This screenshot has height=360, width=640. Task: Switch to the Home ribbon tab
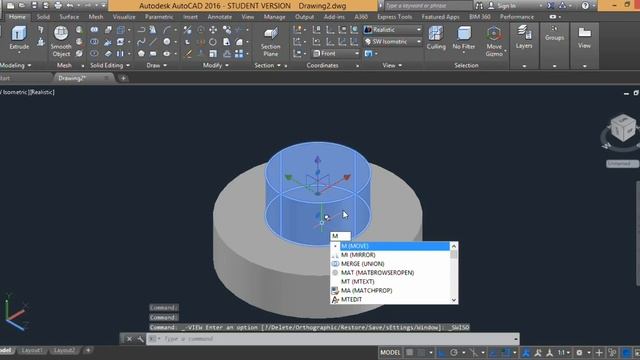[x=17, y=17]
